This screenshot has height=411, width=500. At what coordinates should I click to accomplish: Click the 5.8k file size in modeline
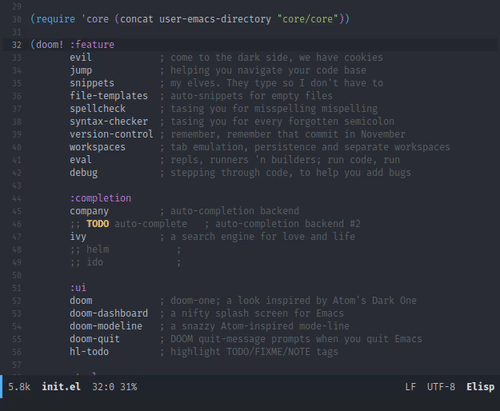pos(19,387)
